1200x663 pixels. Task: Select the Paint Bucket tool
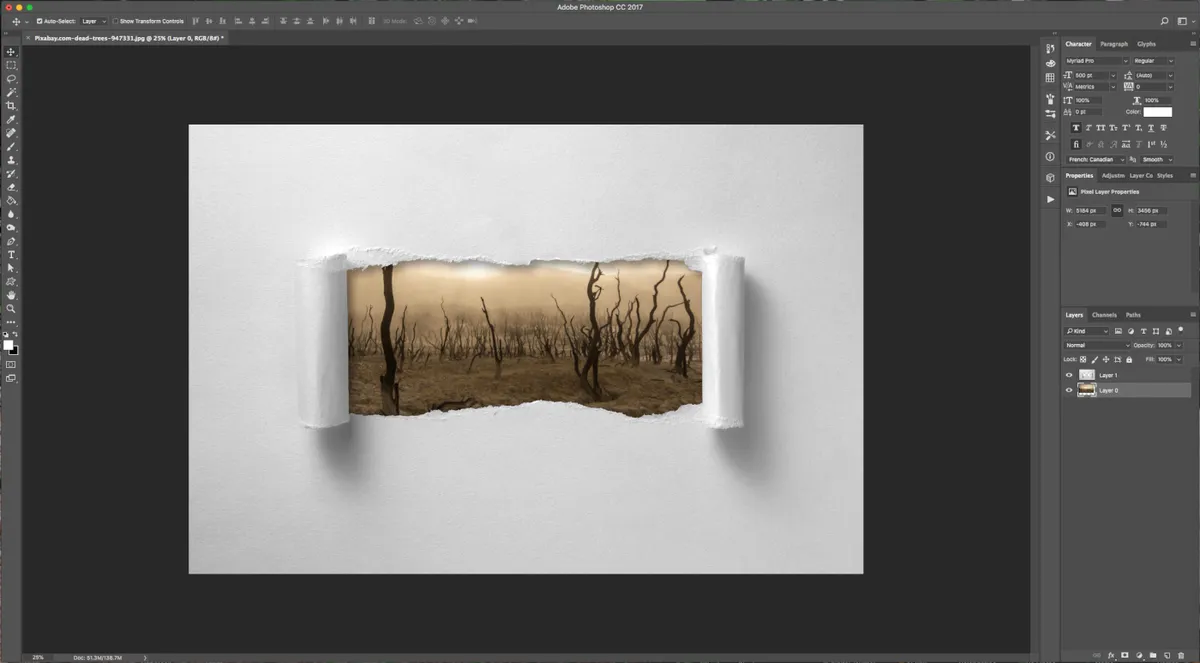[x=11, y=200]
